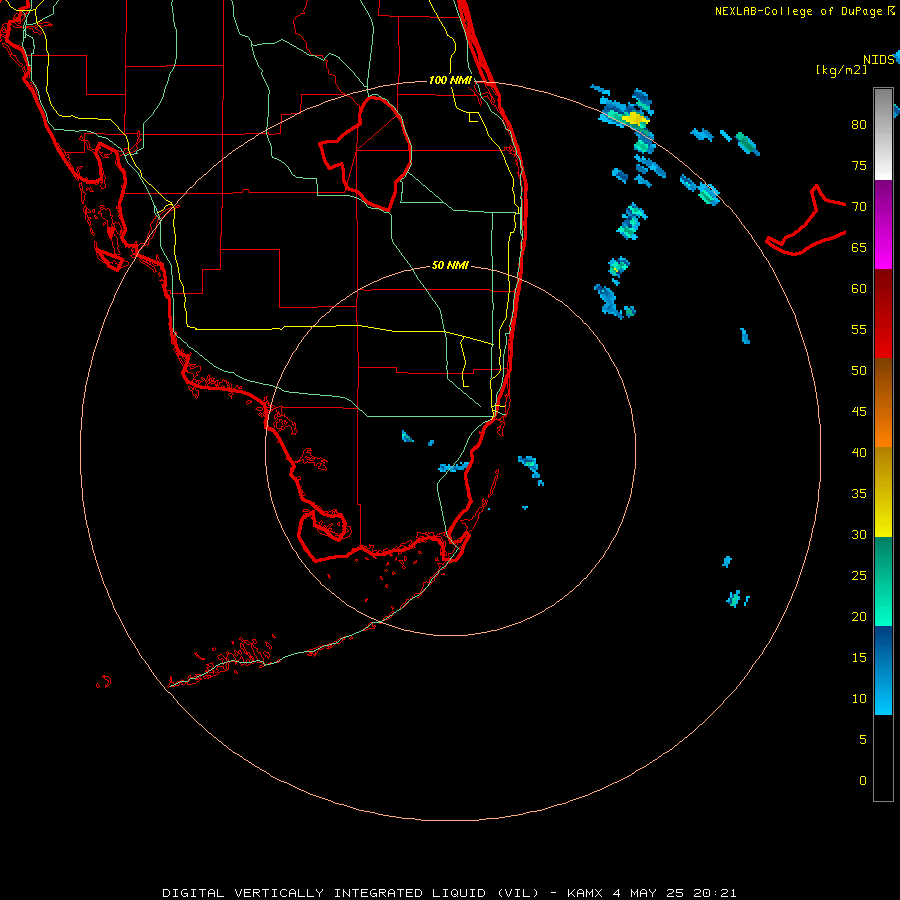Click the 5 scale value
Screen dimensions: 900x900
[863, 739]
